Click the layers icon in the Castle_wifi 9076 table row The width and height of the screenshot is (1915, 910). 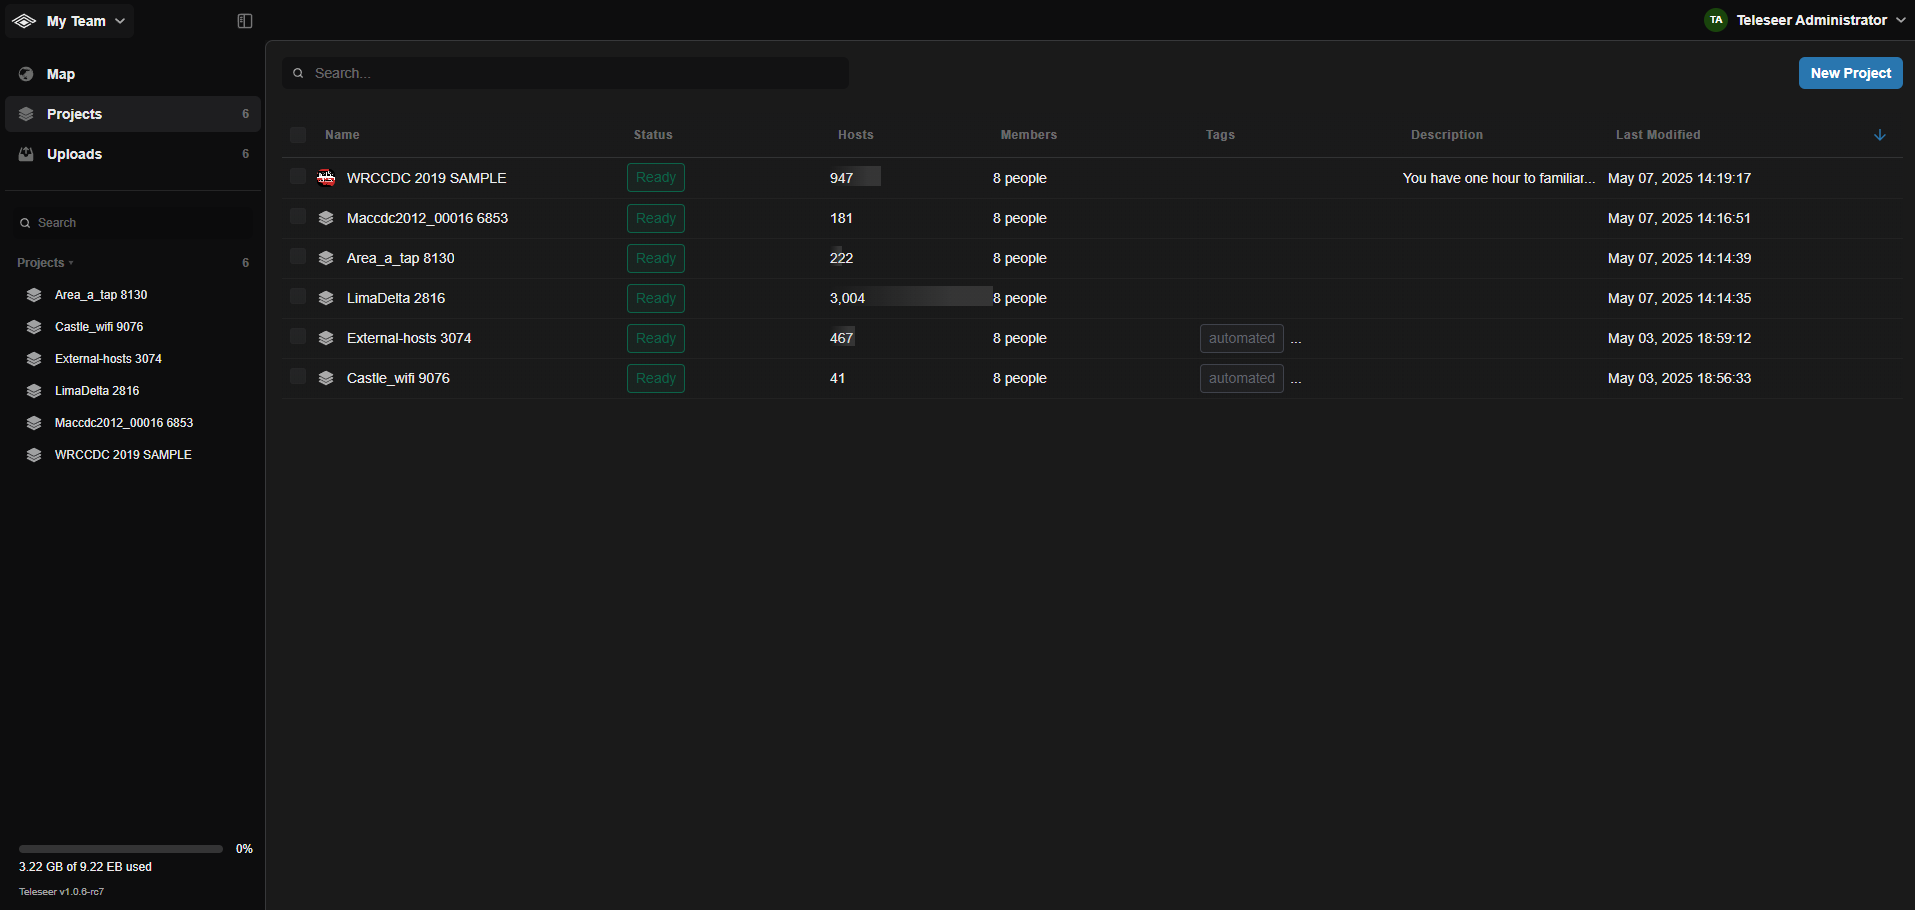[x=326, y=378]
